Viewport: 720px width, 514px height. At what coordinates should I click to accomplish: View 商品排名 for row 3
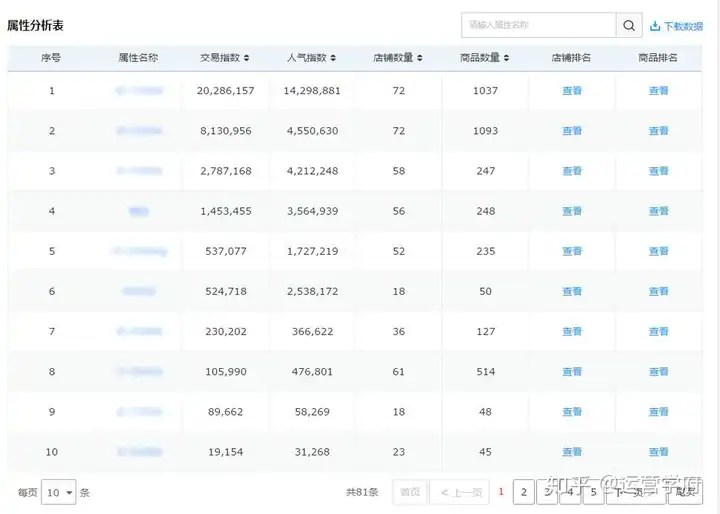click(x=658, y=171)
